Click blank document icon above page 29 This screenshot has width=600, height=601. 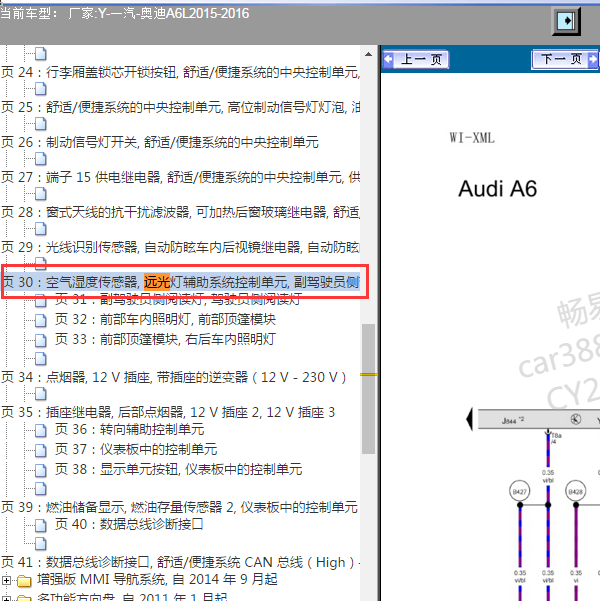tap(40, 229)
